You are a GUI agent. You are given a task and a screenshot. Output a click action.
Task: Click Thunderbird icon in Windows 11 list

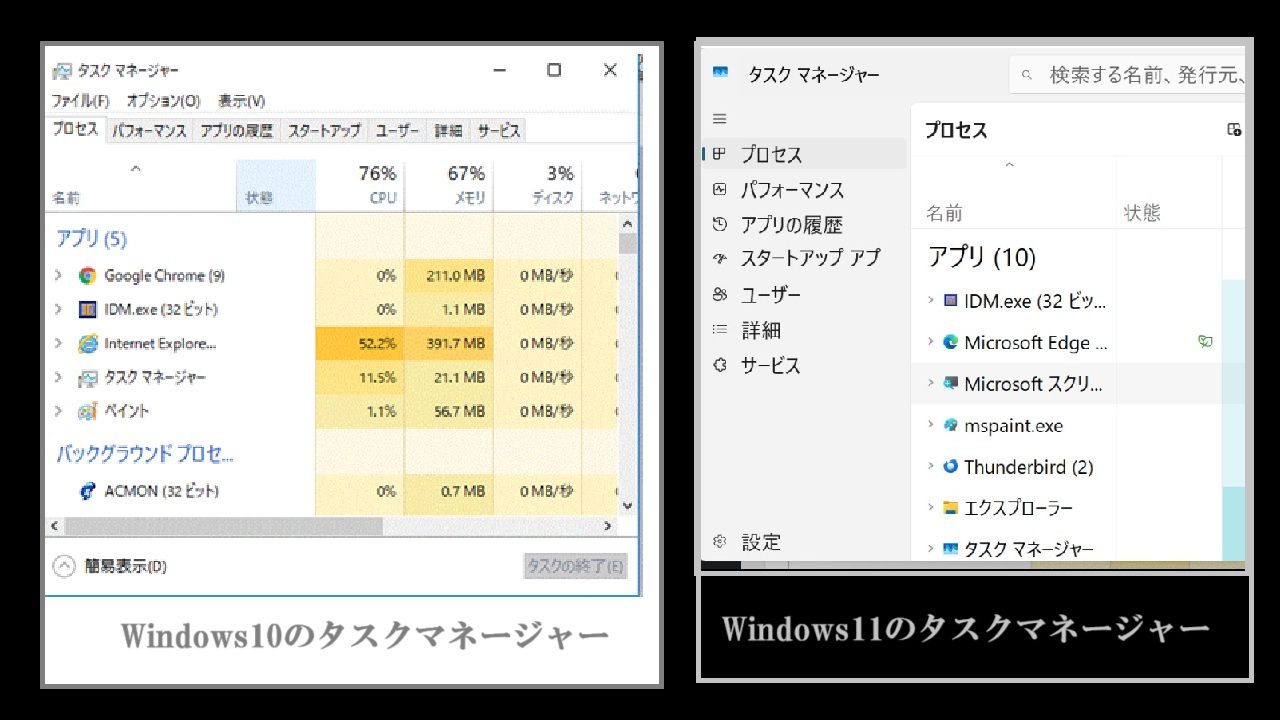coord(950,467)
